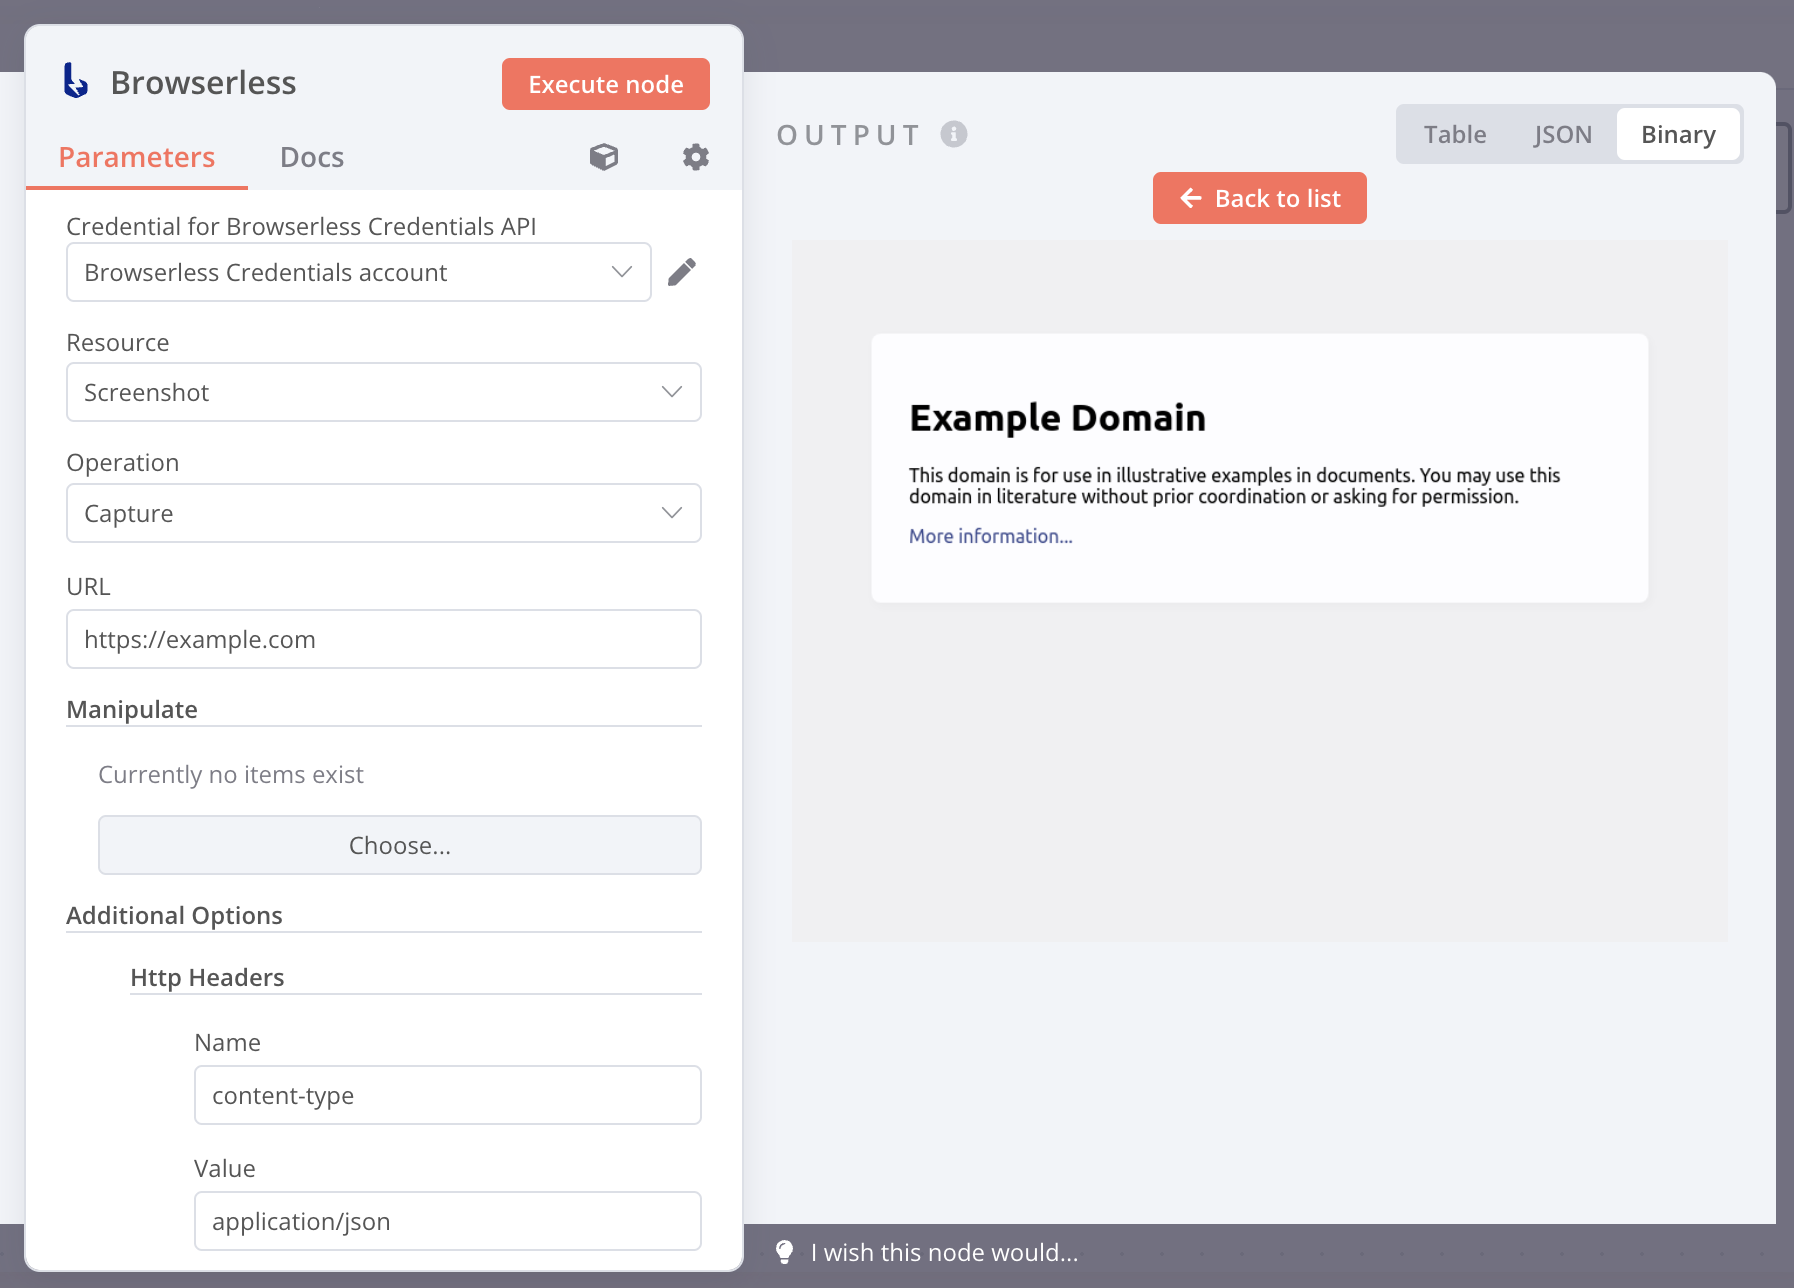1794x1288 pixels.
Task: Click the Output info icon
Action: 954,134
